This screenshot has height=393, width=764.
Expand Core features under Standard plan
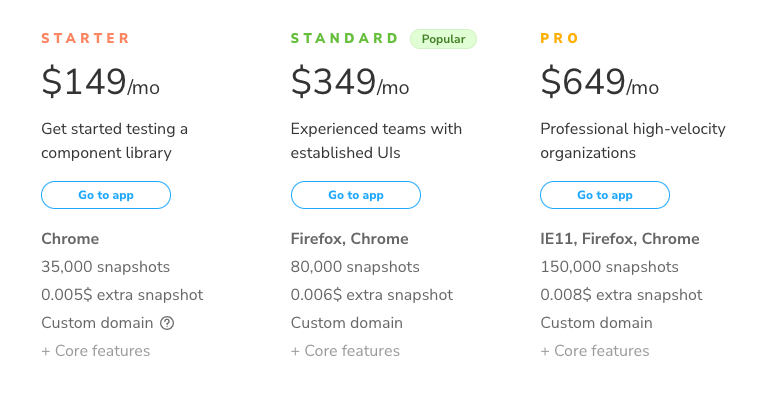pyautogui.click(x=345, y=351)
